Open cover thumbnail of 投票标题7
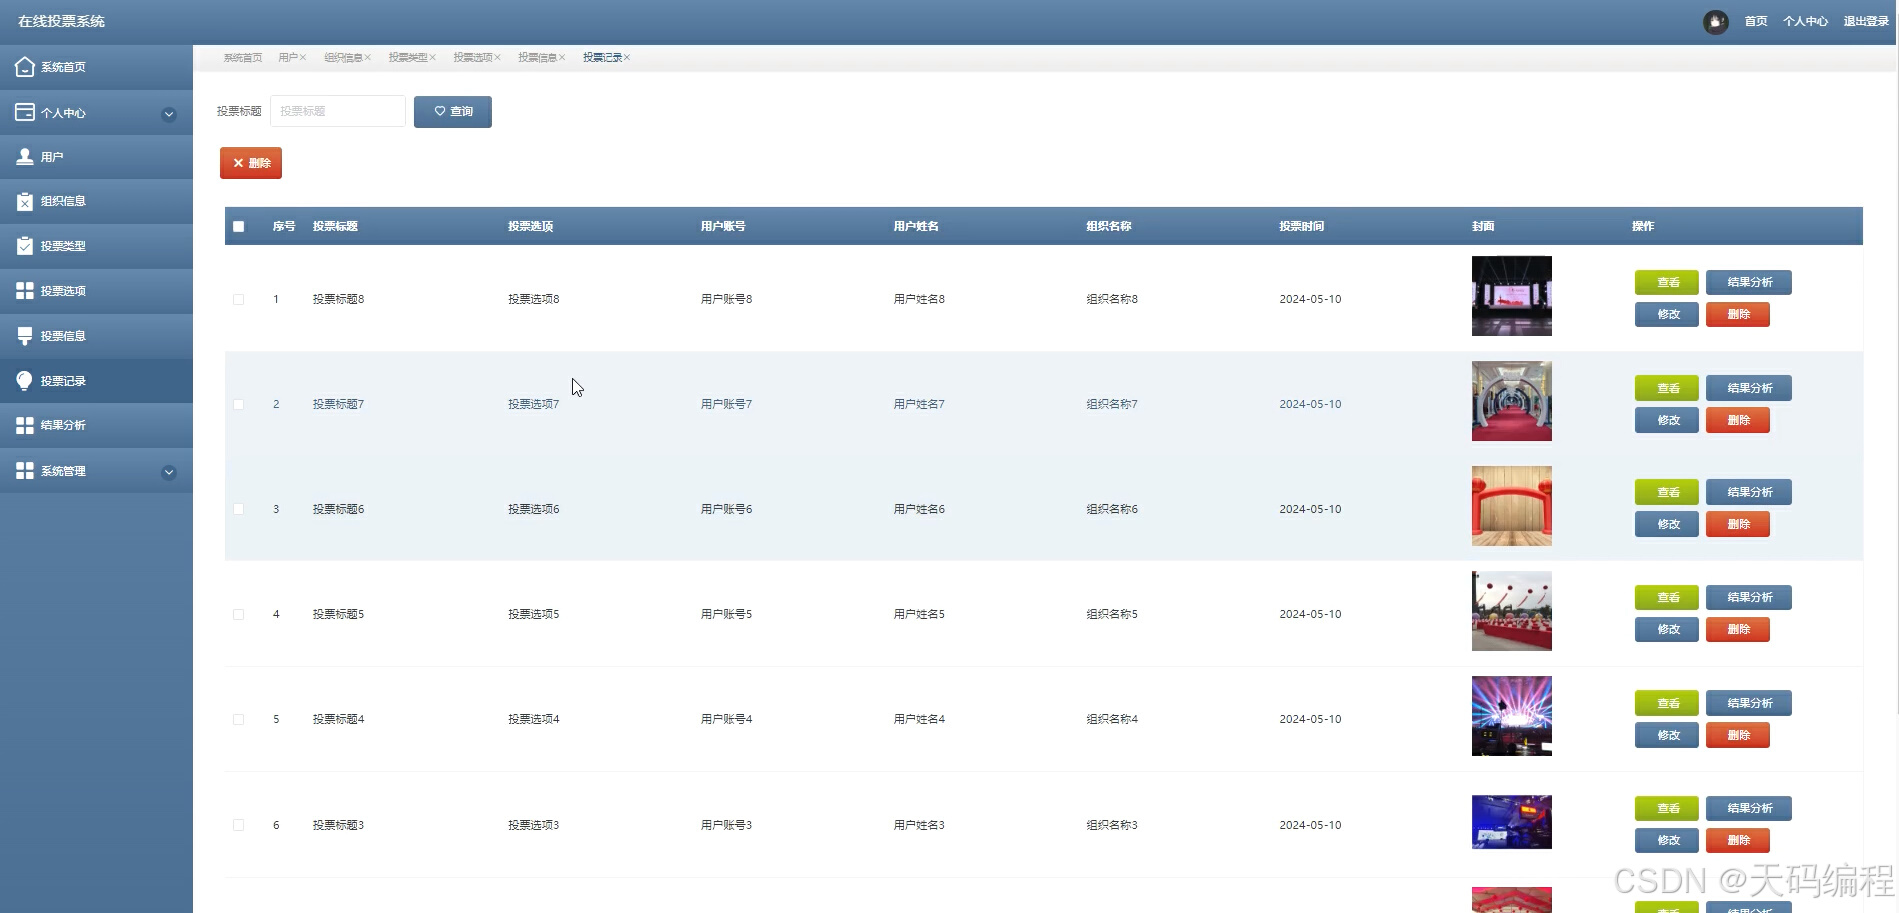 pos(1511,401)
